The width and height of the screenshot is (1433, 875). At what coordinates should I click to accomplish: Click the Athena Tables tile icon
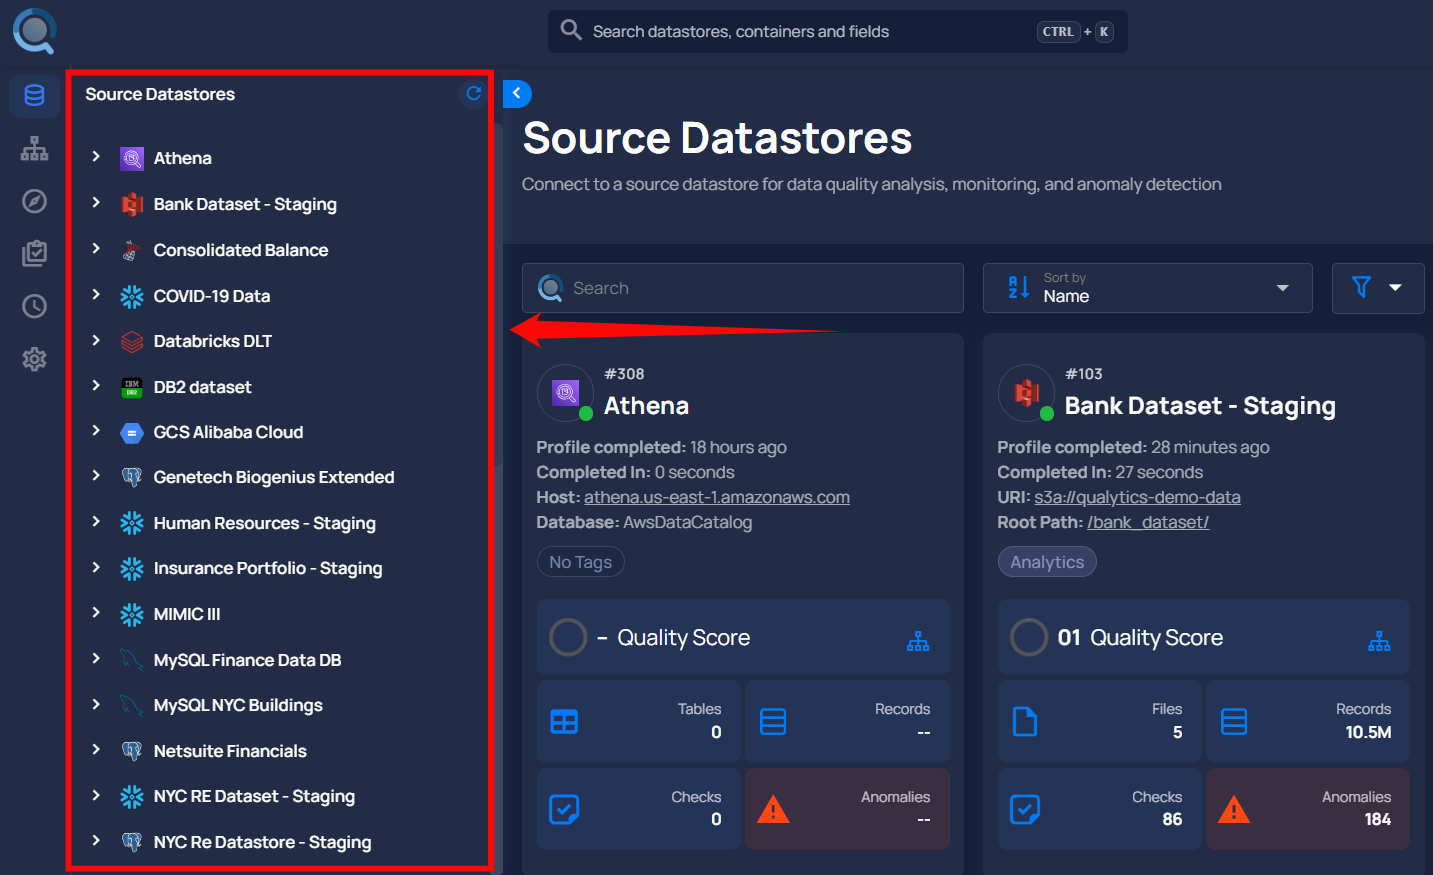pyautogui.click(x=564, y=721)
